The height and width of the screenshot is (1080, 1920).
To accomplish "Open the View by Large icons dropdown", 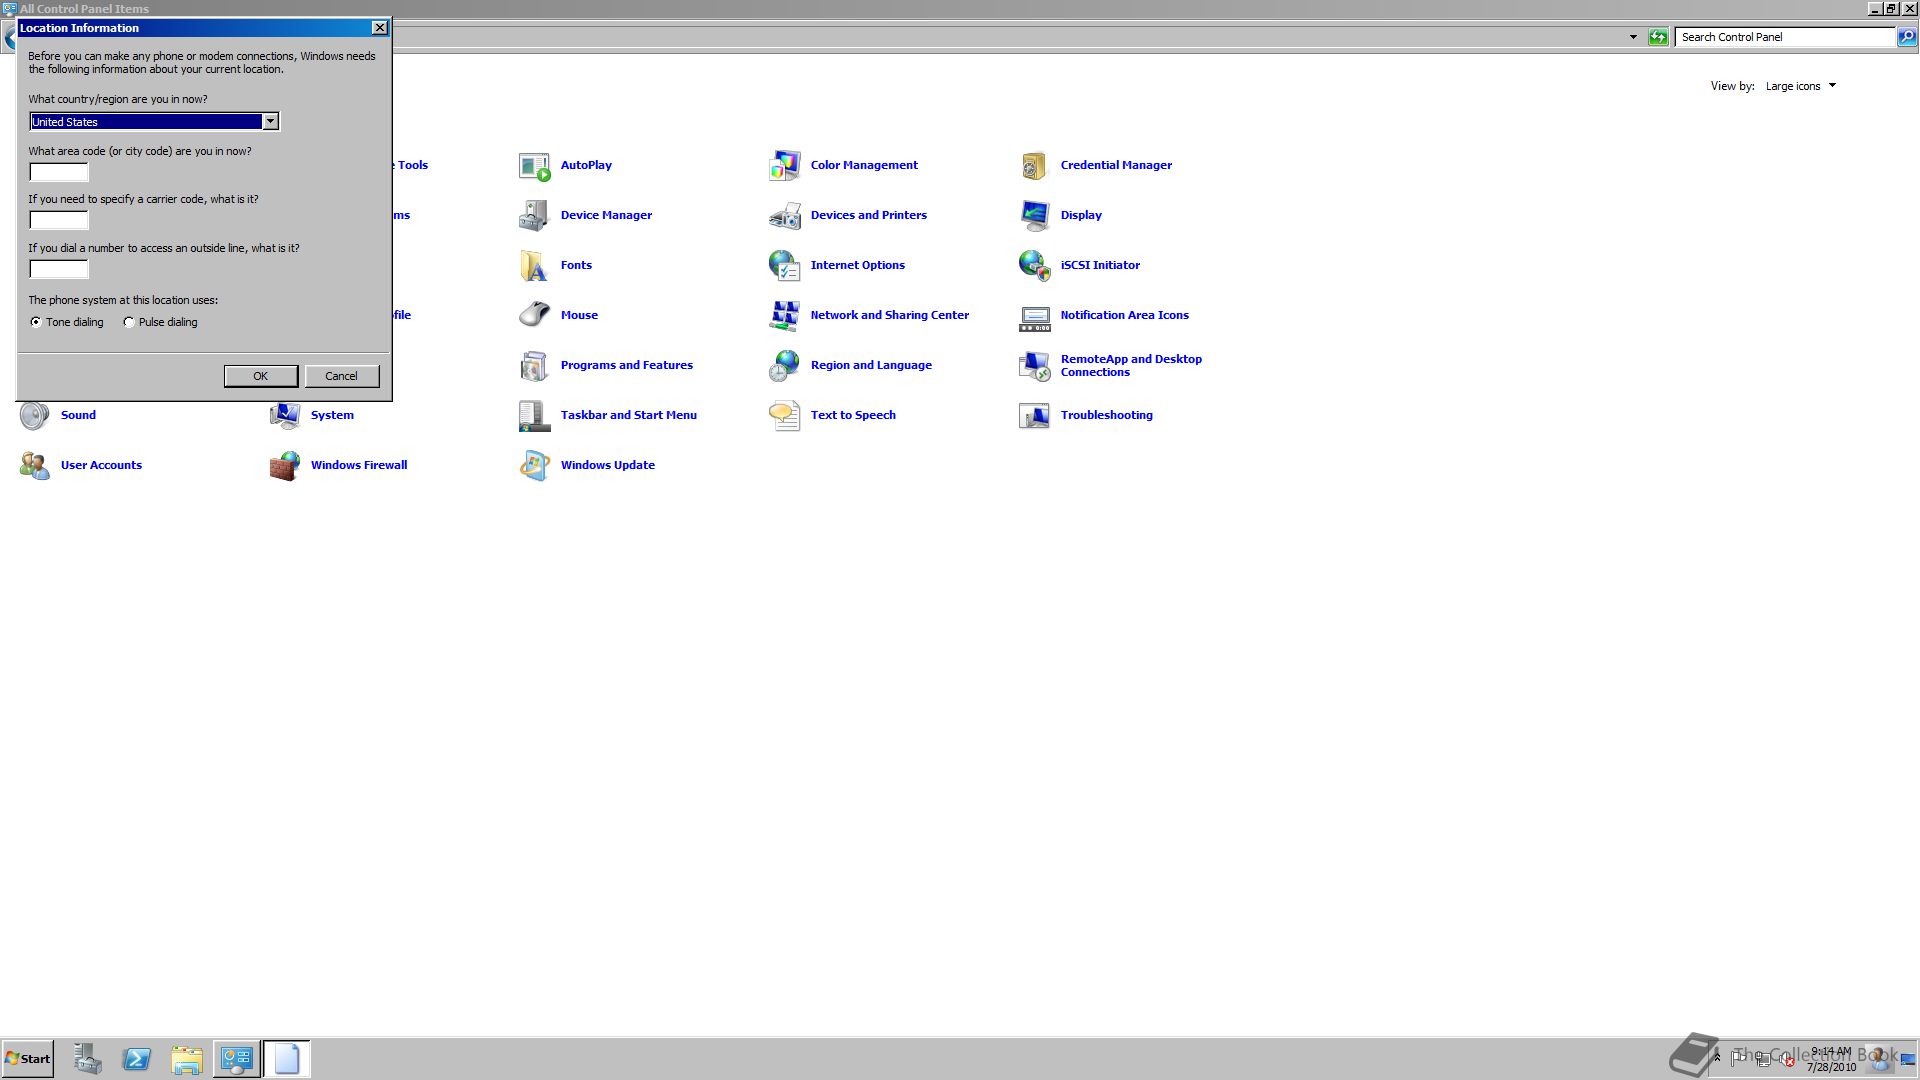I will [1800, 86].
